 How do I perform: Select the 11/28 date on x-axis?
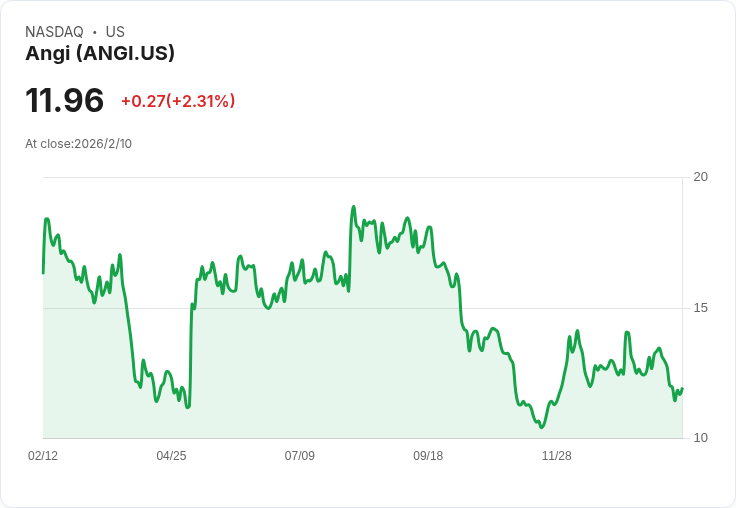(556, 456)
